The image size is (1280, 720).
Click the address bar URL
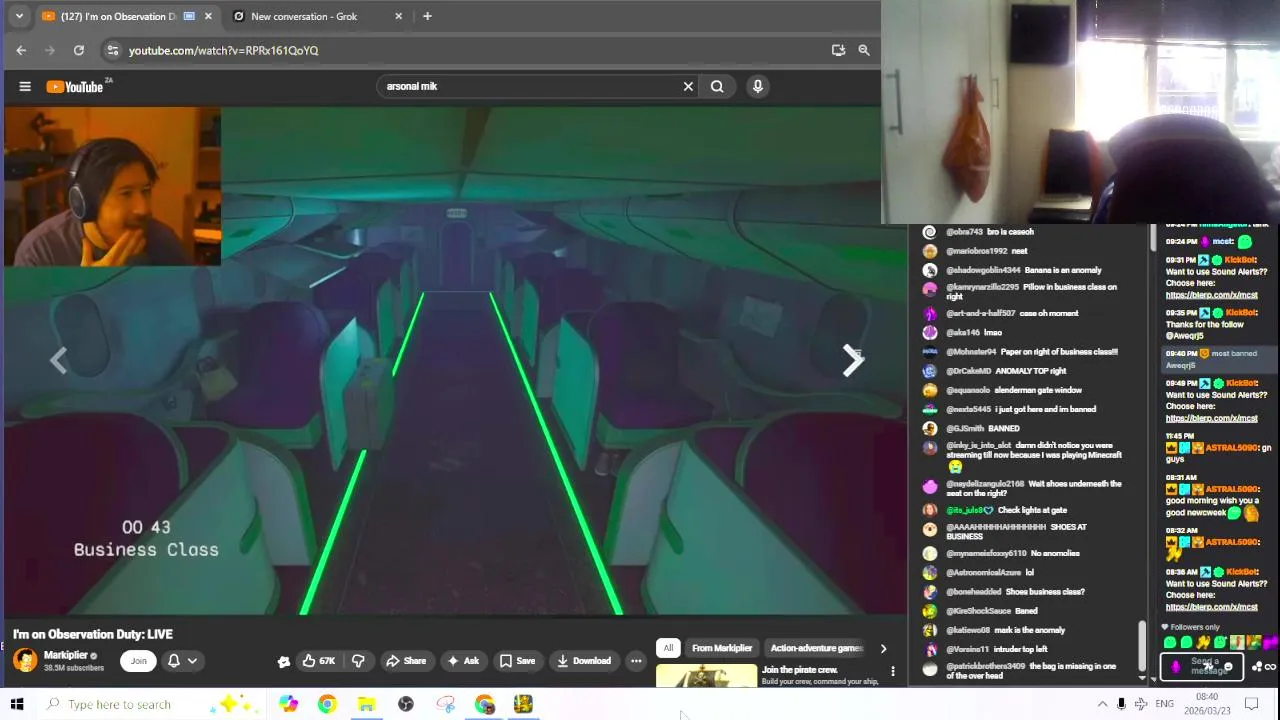224,50
